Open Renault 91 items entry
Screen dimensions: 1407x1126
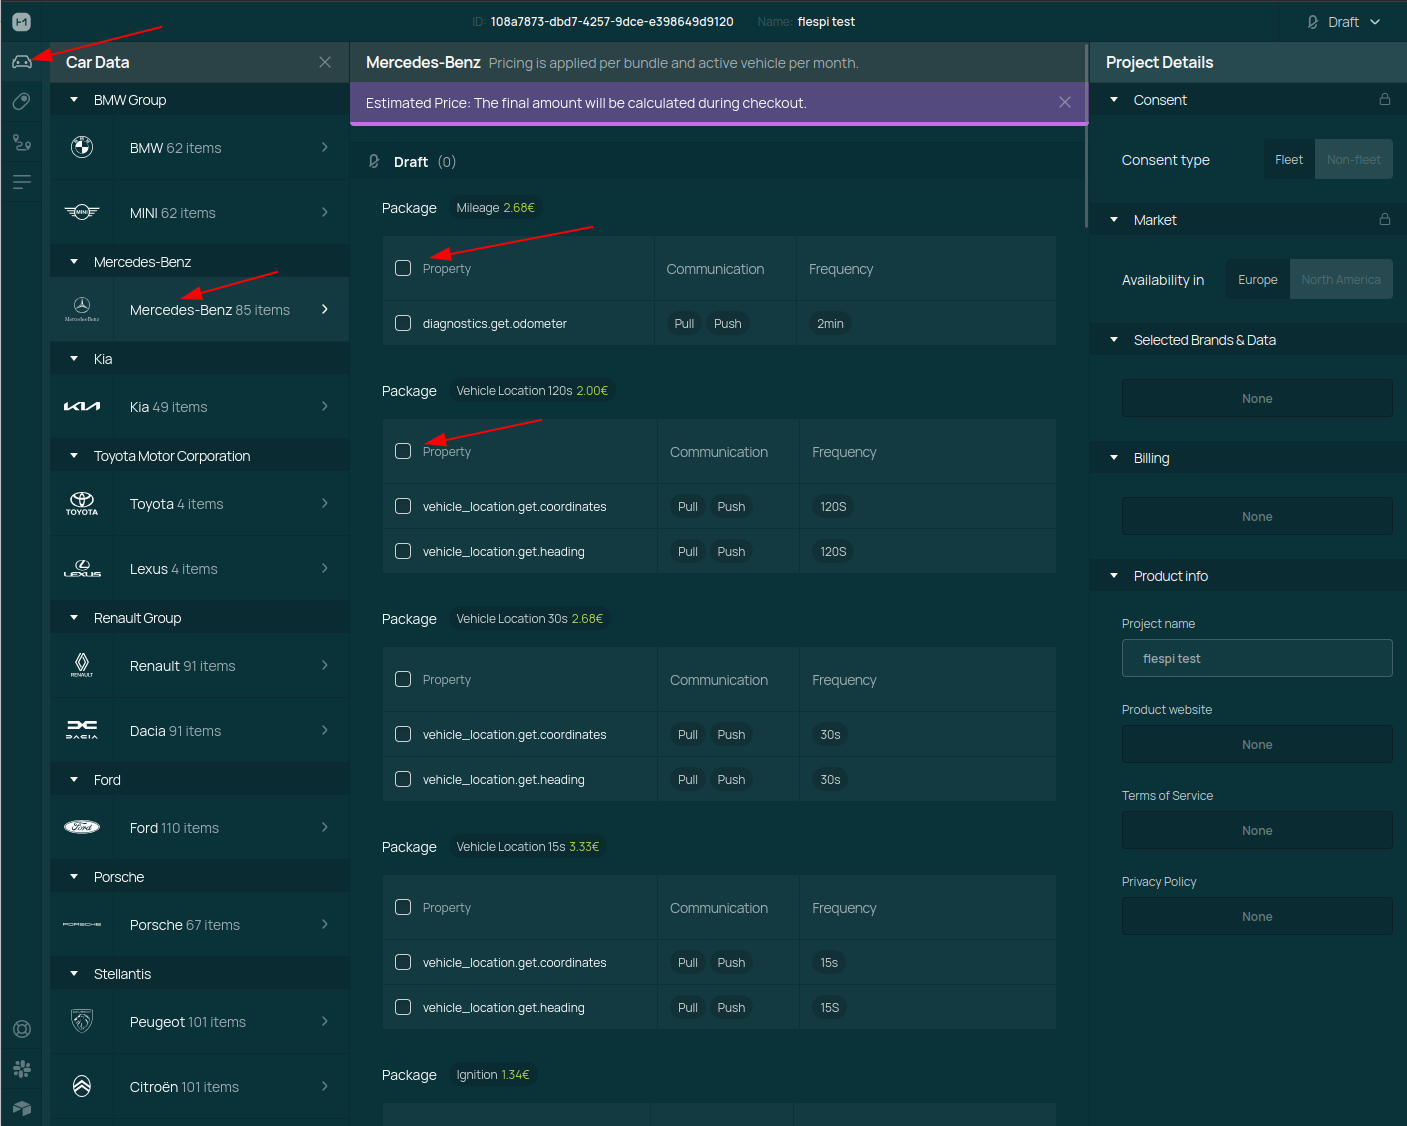200,665
